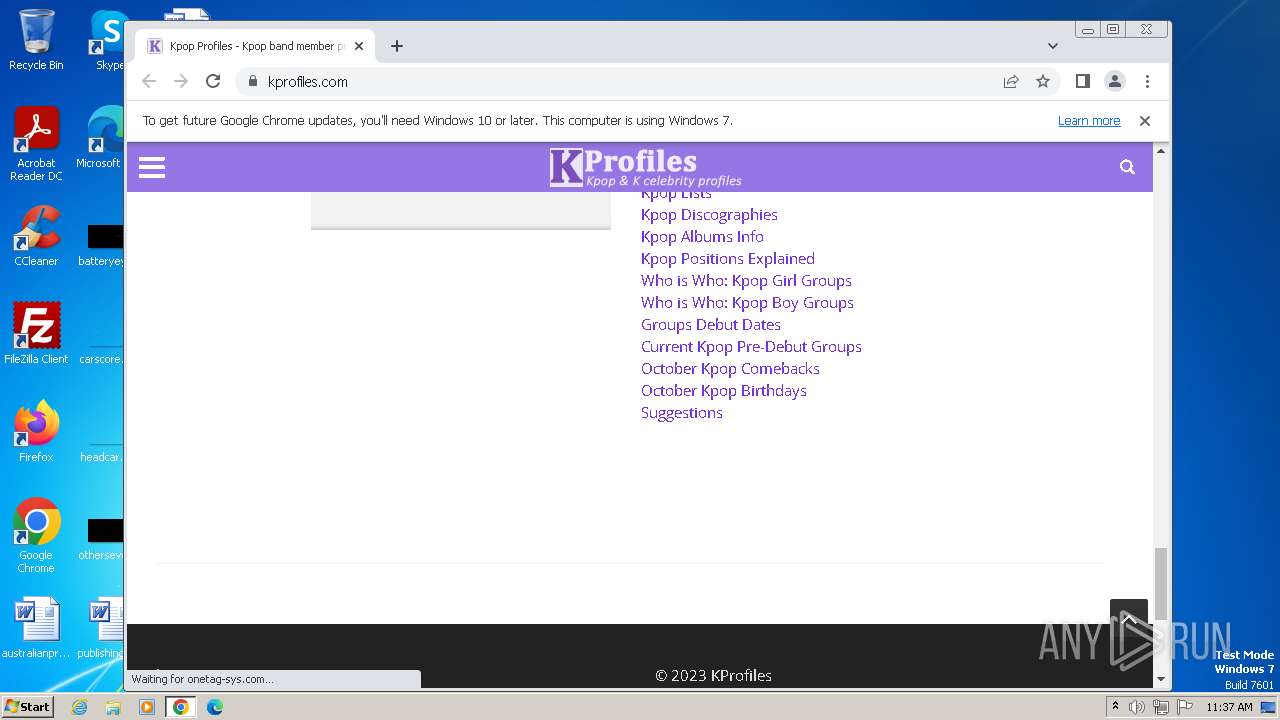1280x720 pixels.
Task: Open the Windows Start button
Action: click(x=27, y=707)
